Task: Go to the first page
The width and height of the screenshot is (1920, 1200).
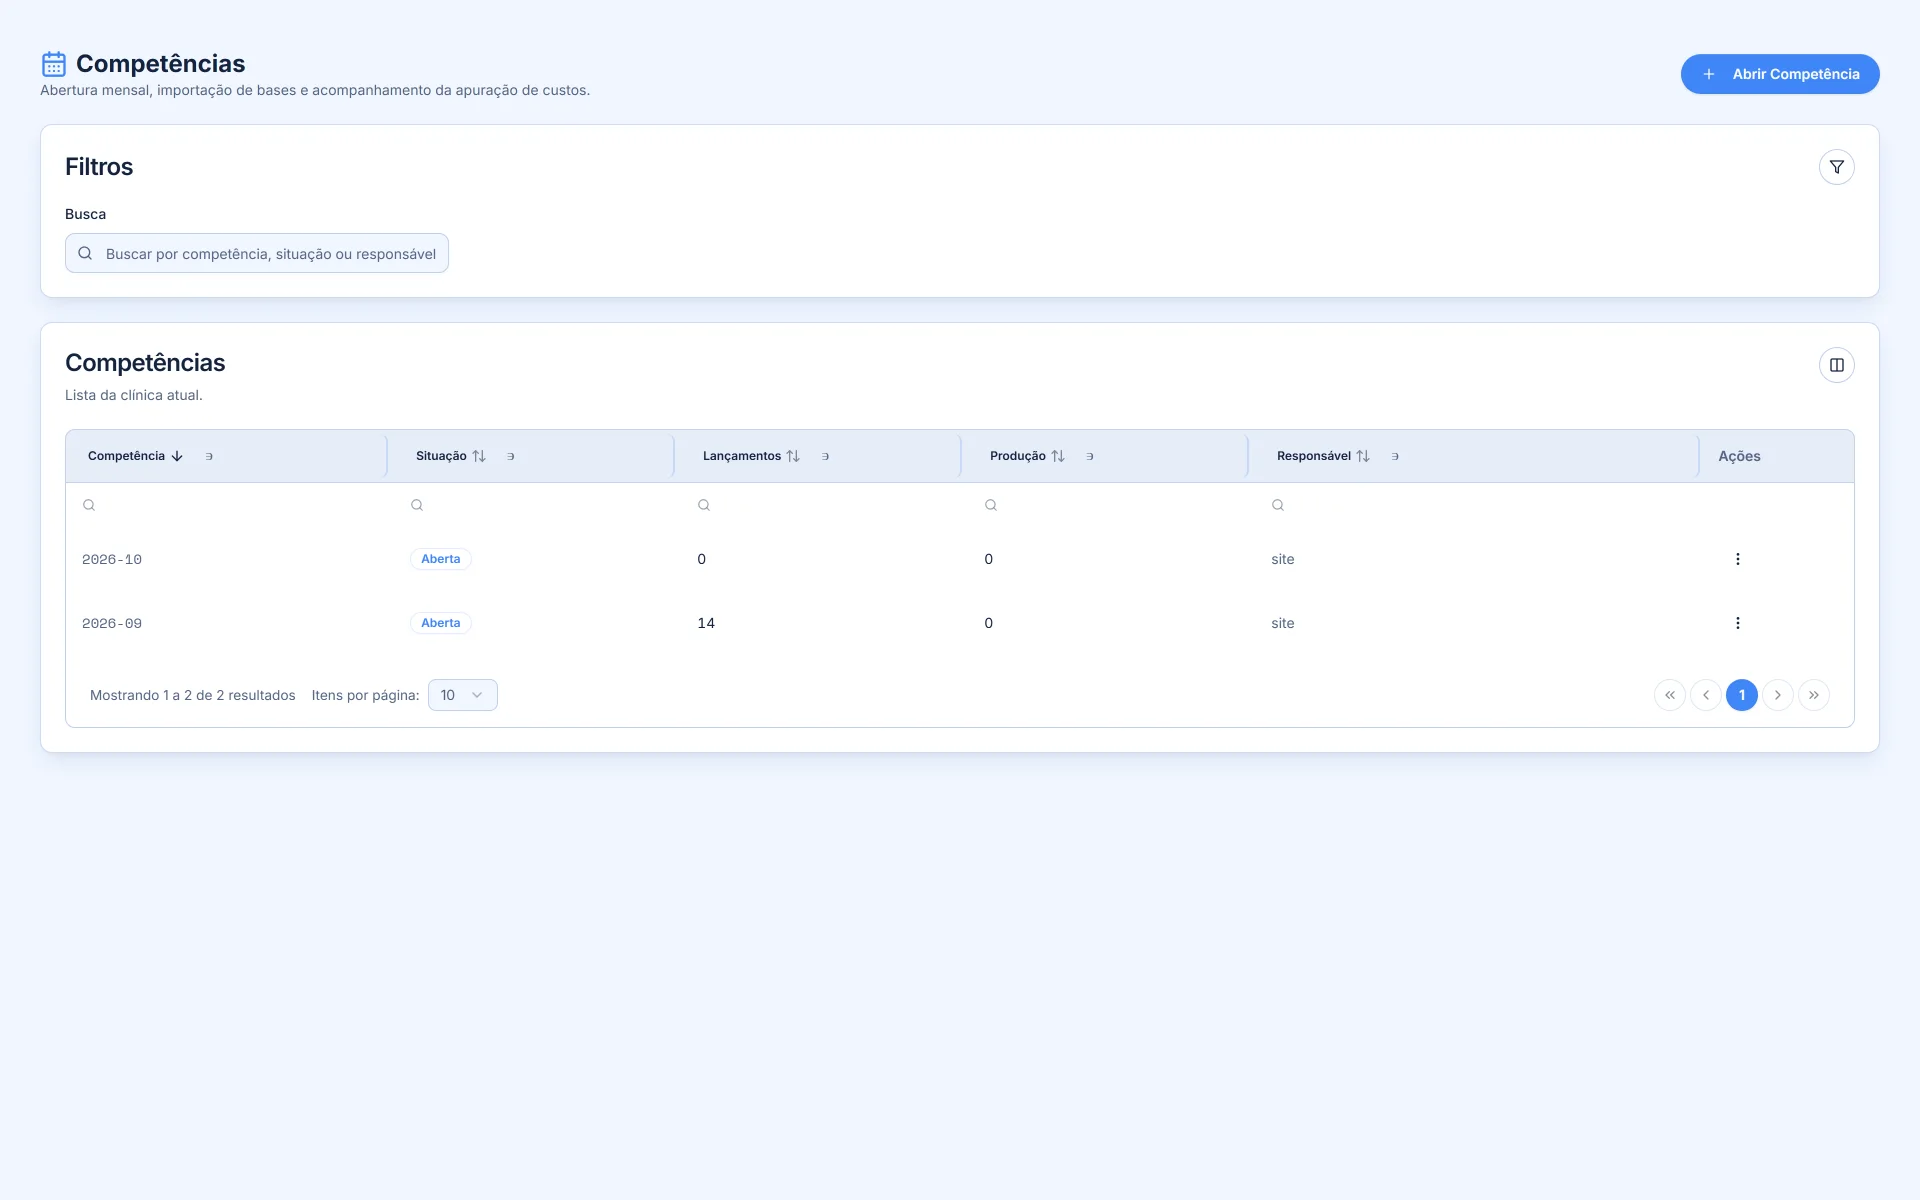Action: coord(1669,695)
